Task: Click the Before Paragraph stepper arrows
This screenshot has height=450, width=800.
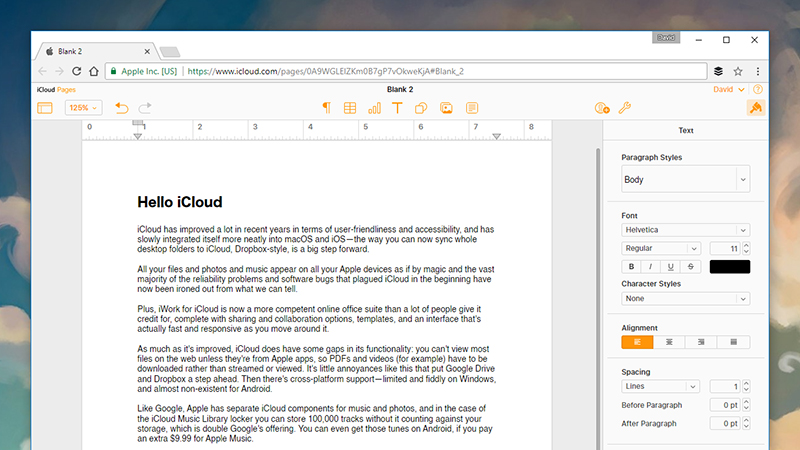Action: coord(746,405)
